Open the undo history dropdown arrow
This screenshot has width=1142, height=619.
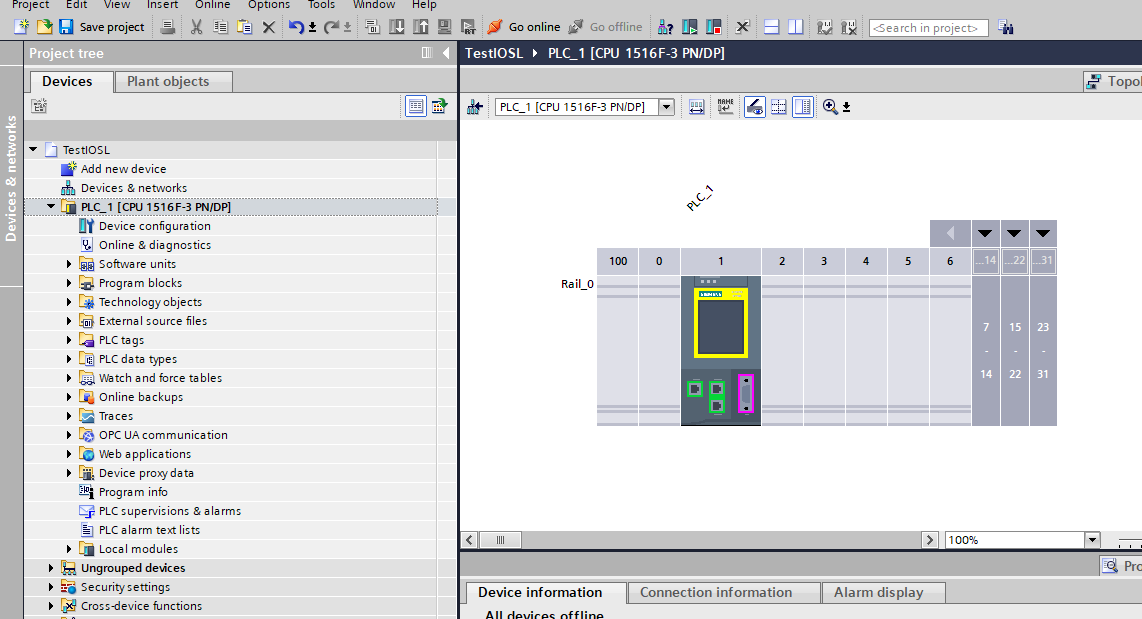[312, 28]
